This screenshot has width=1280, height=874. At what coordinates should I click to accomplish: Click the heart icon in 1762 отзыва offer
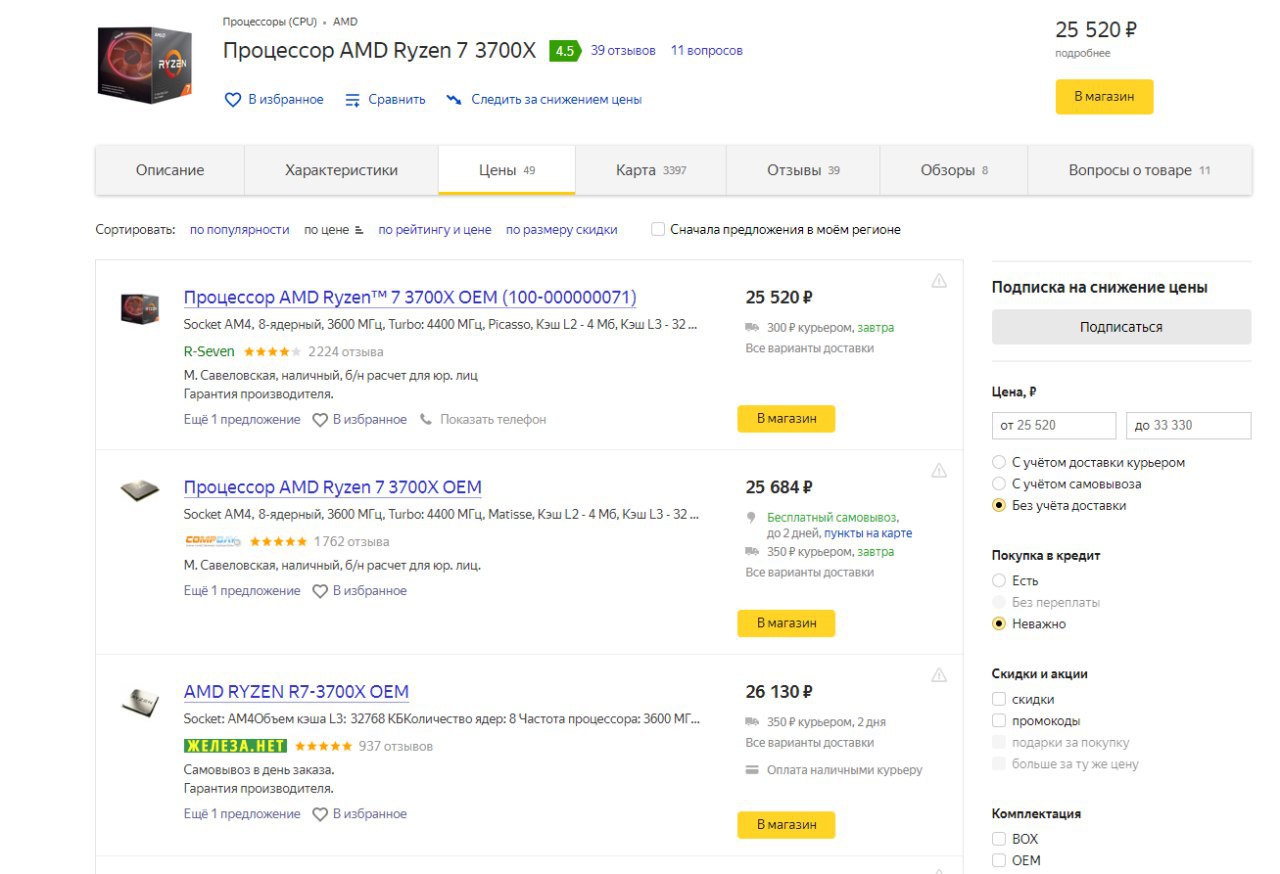(x=320, y=591)
